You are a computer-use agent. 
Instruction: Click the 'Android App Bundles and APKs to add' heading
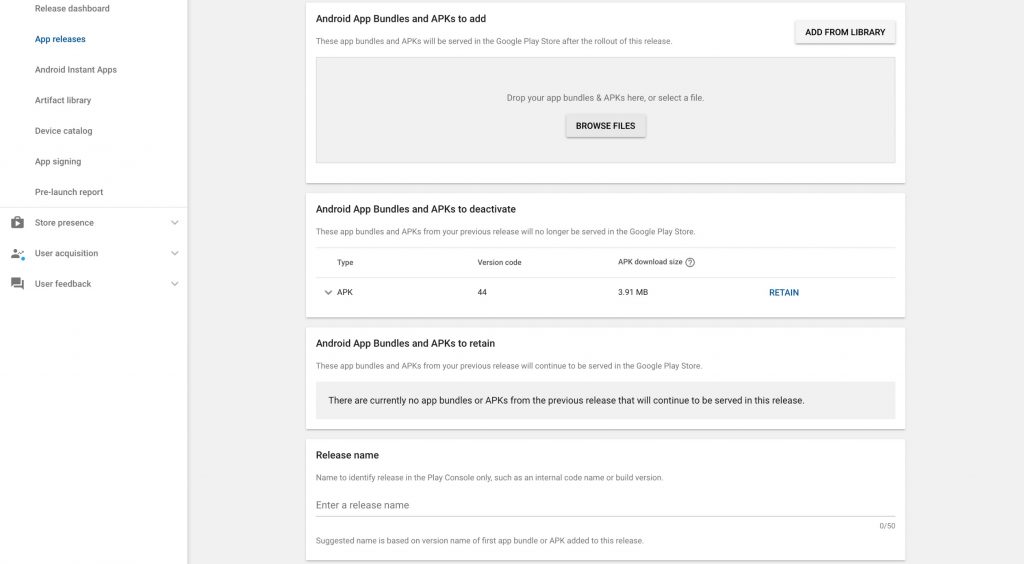[x=401, y=19]
